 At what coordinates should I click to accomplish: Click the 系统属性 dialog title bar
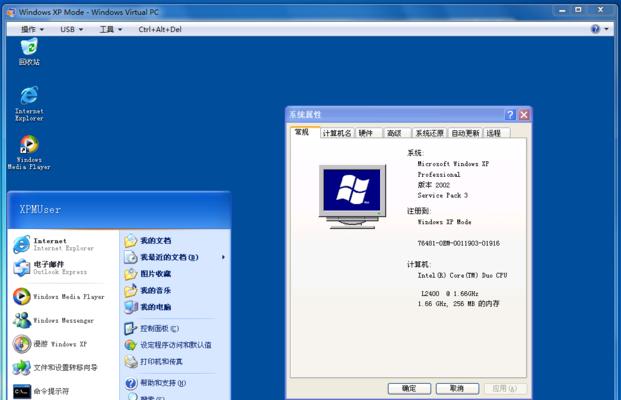(x=396, y=115)
